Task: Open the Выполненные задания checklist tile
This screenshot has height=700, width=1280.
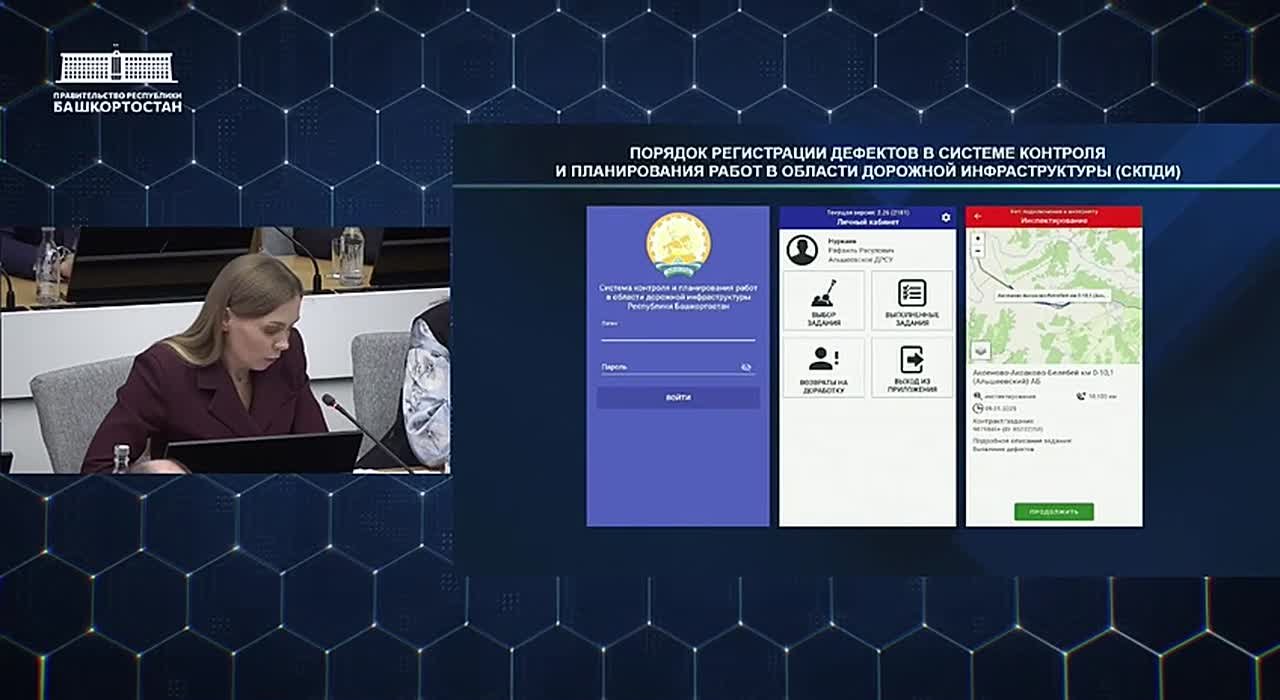Action: (x=912, y=300)
